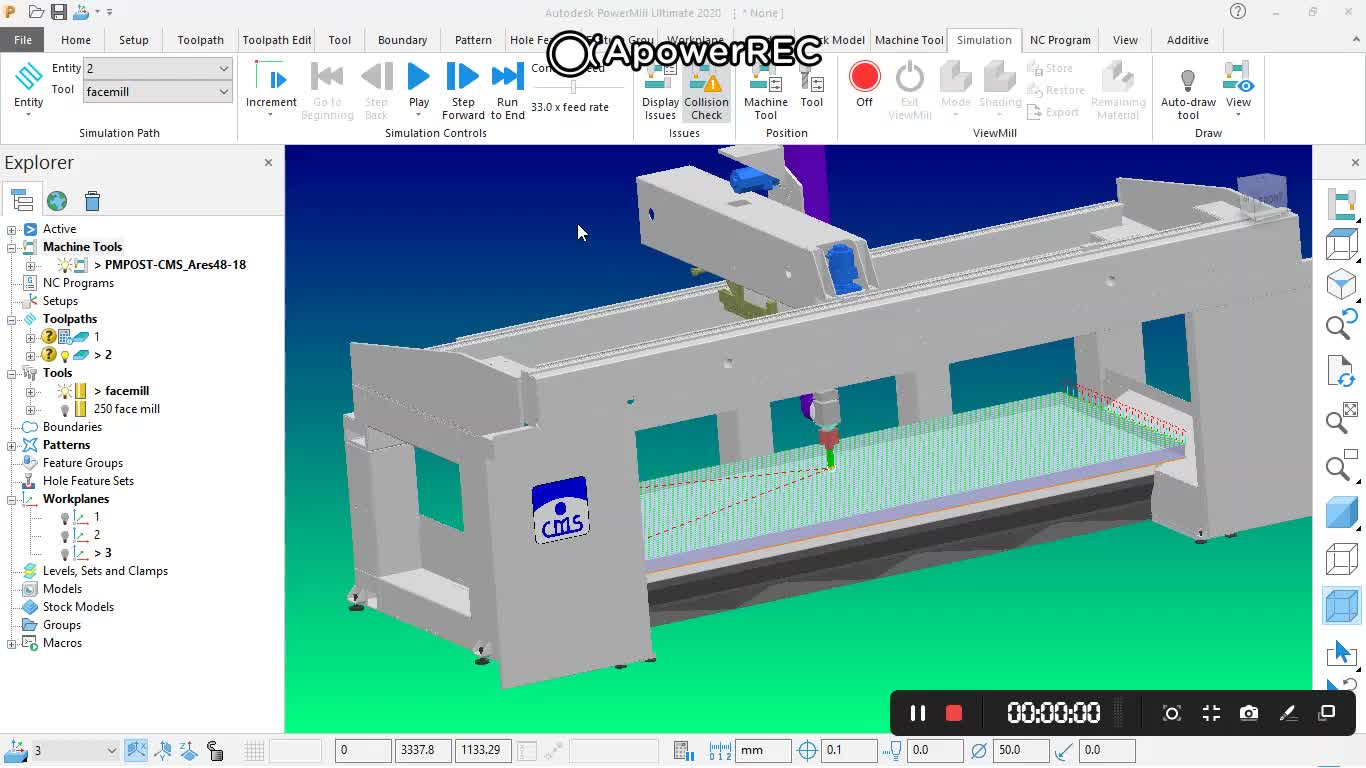Switch to the Toolpath ribbon tab
The image size is (1366, 768).
coord(201,40)
